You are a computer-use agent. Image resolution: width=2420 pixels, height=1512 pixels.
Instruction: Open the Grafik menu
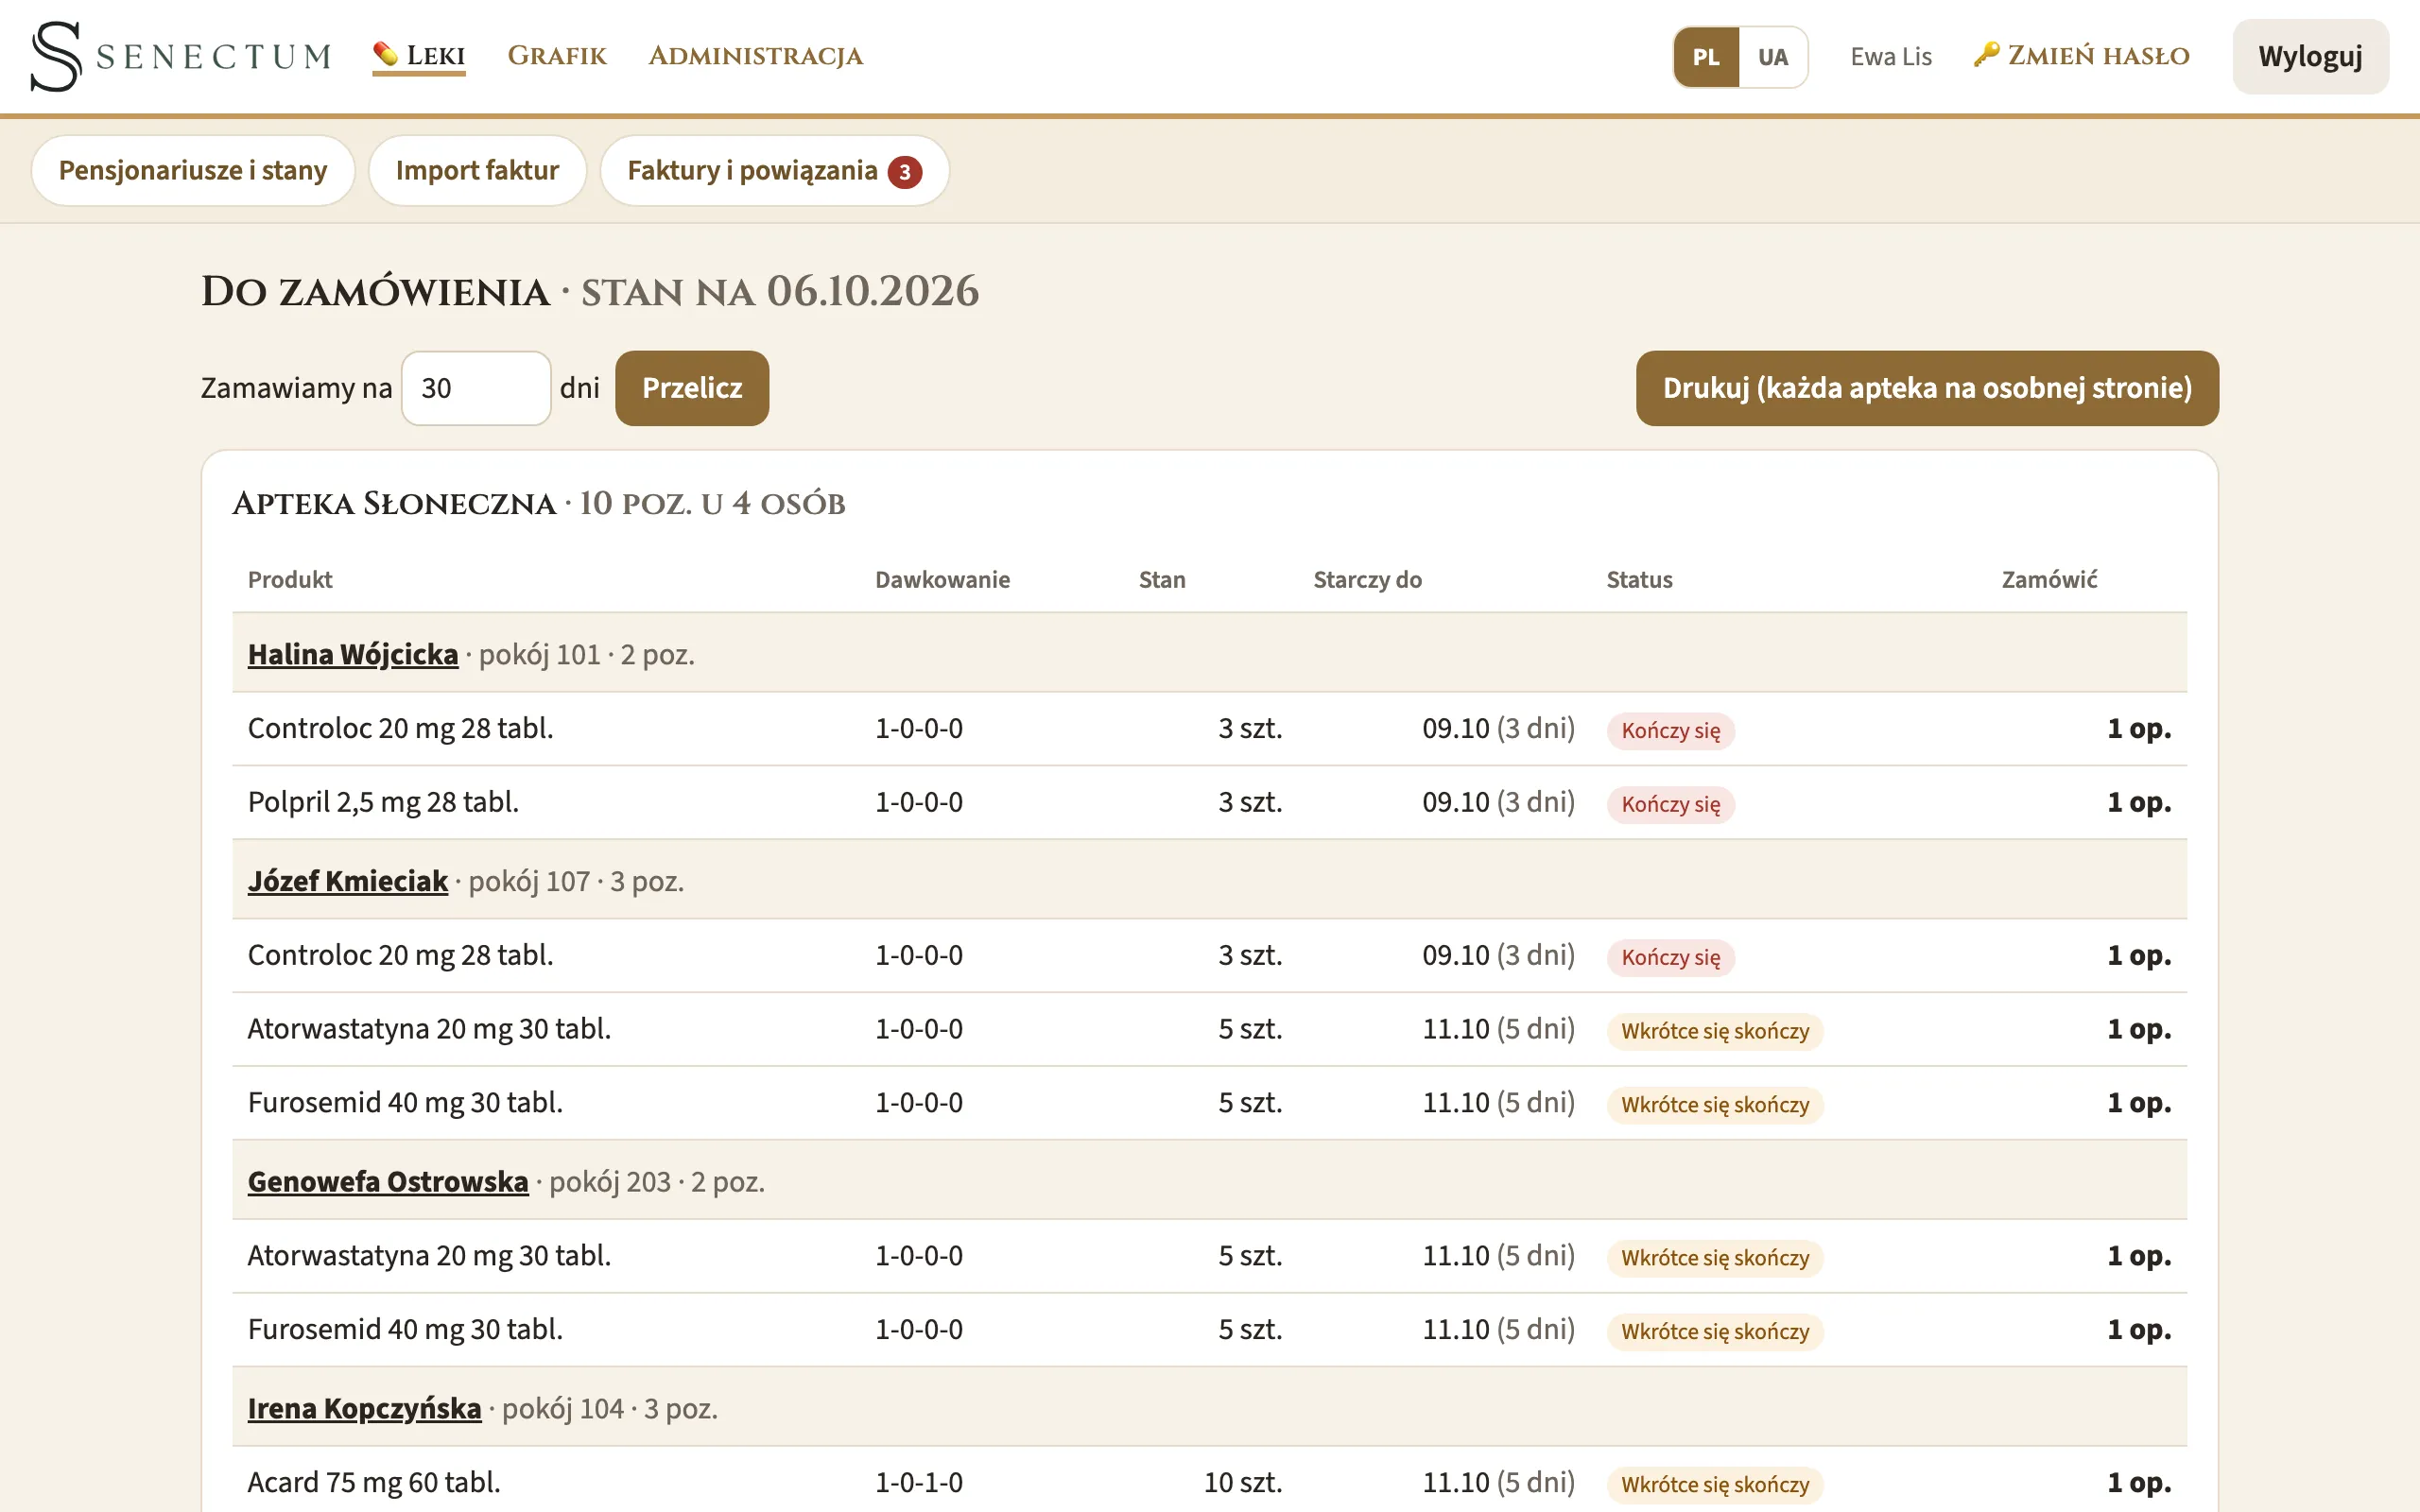[557, 56]
